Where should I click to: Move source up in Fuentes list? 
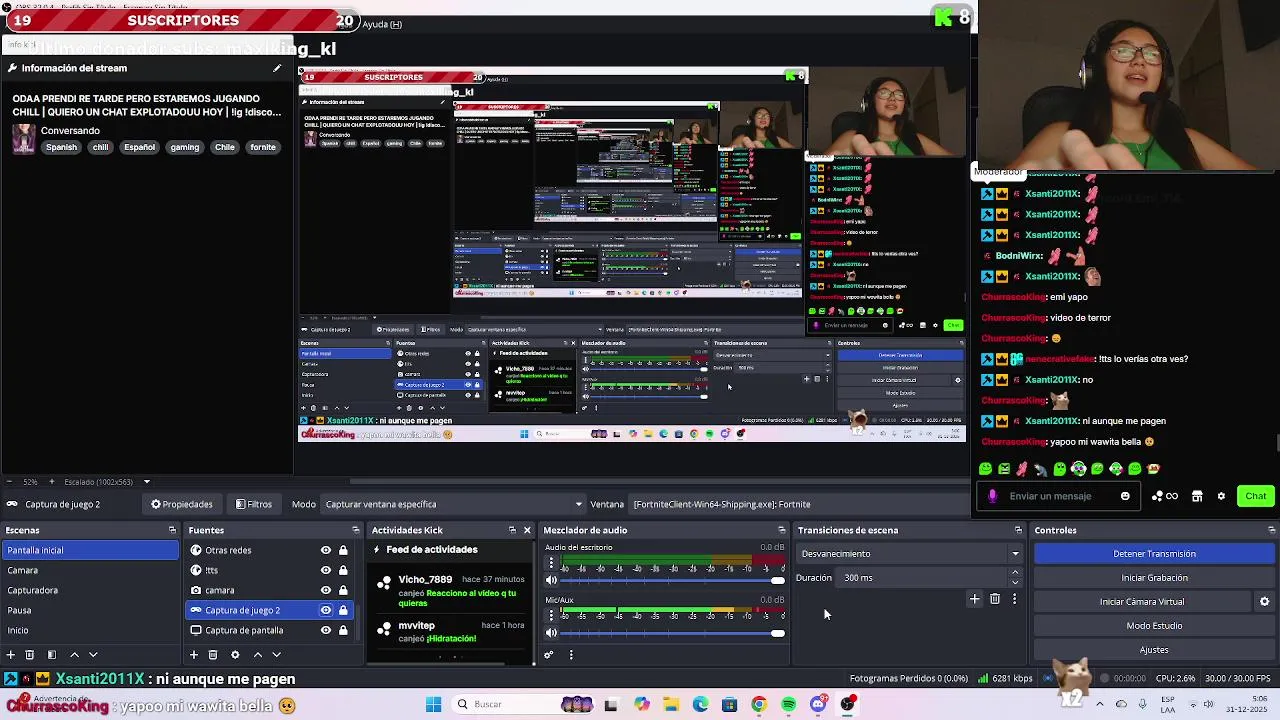[x=257, y=655]
